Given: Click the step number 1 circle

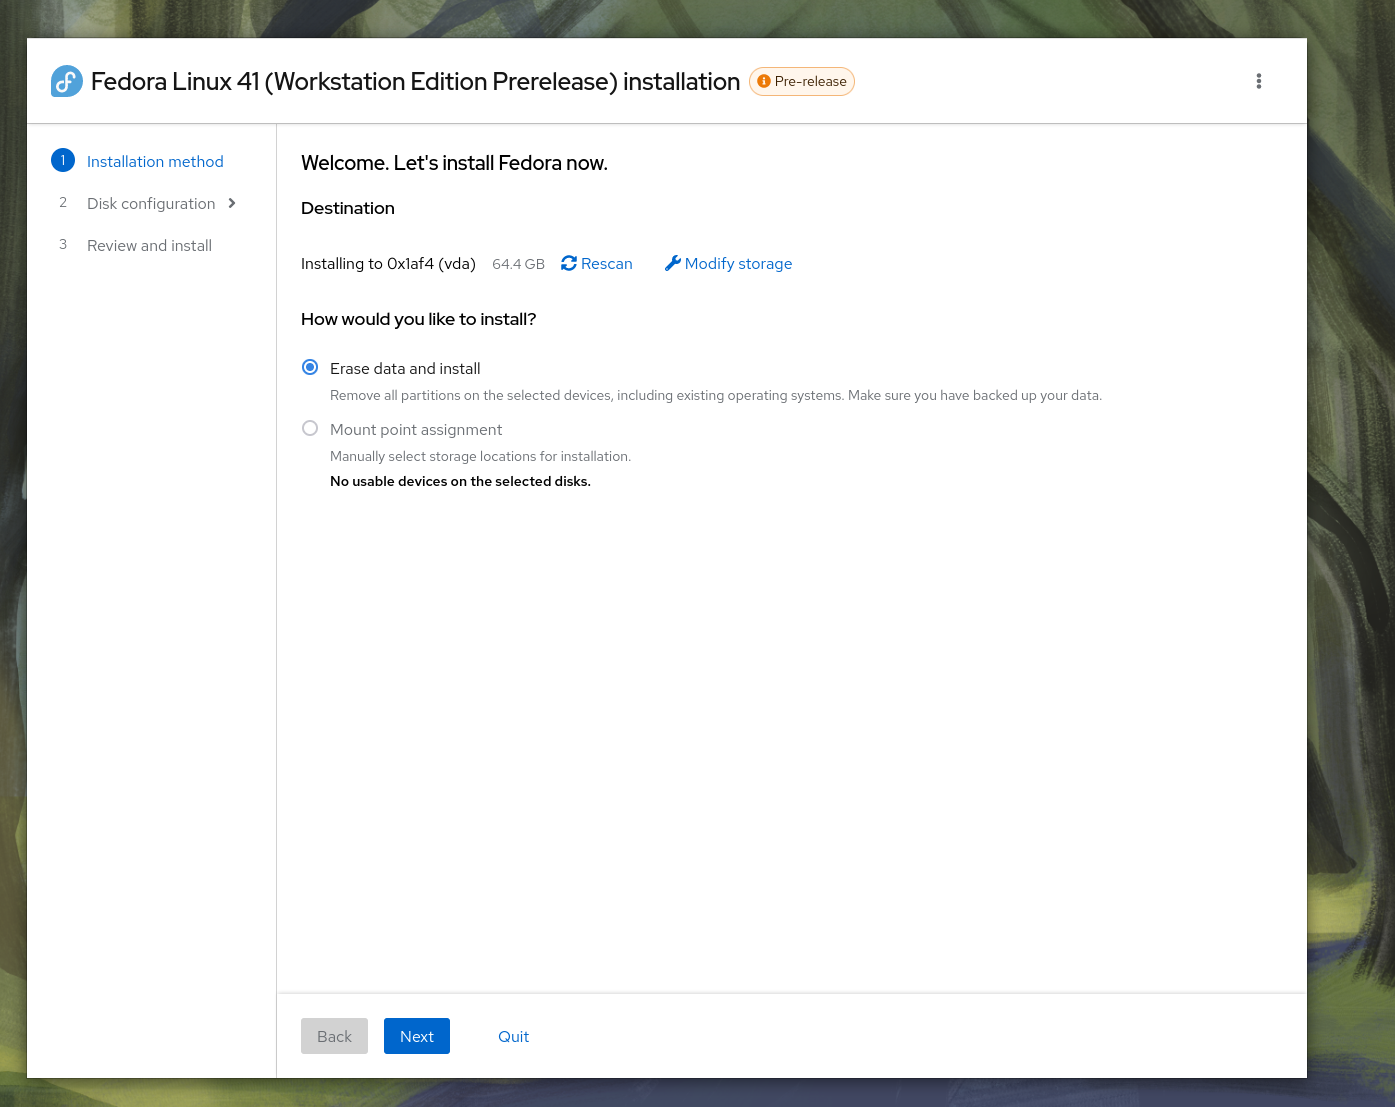Looking at the screenshot, I should [63, 160].
